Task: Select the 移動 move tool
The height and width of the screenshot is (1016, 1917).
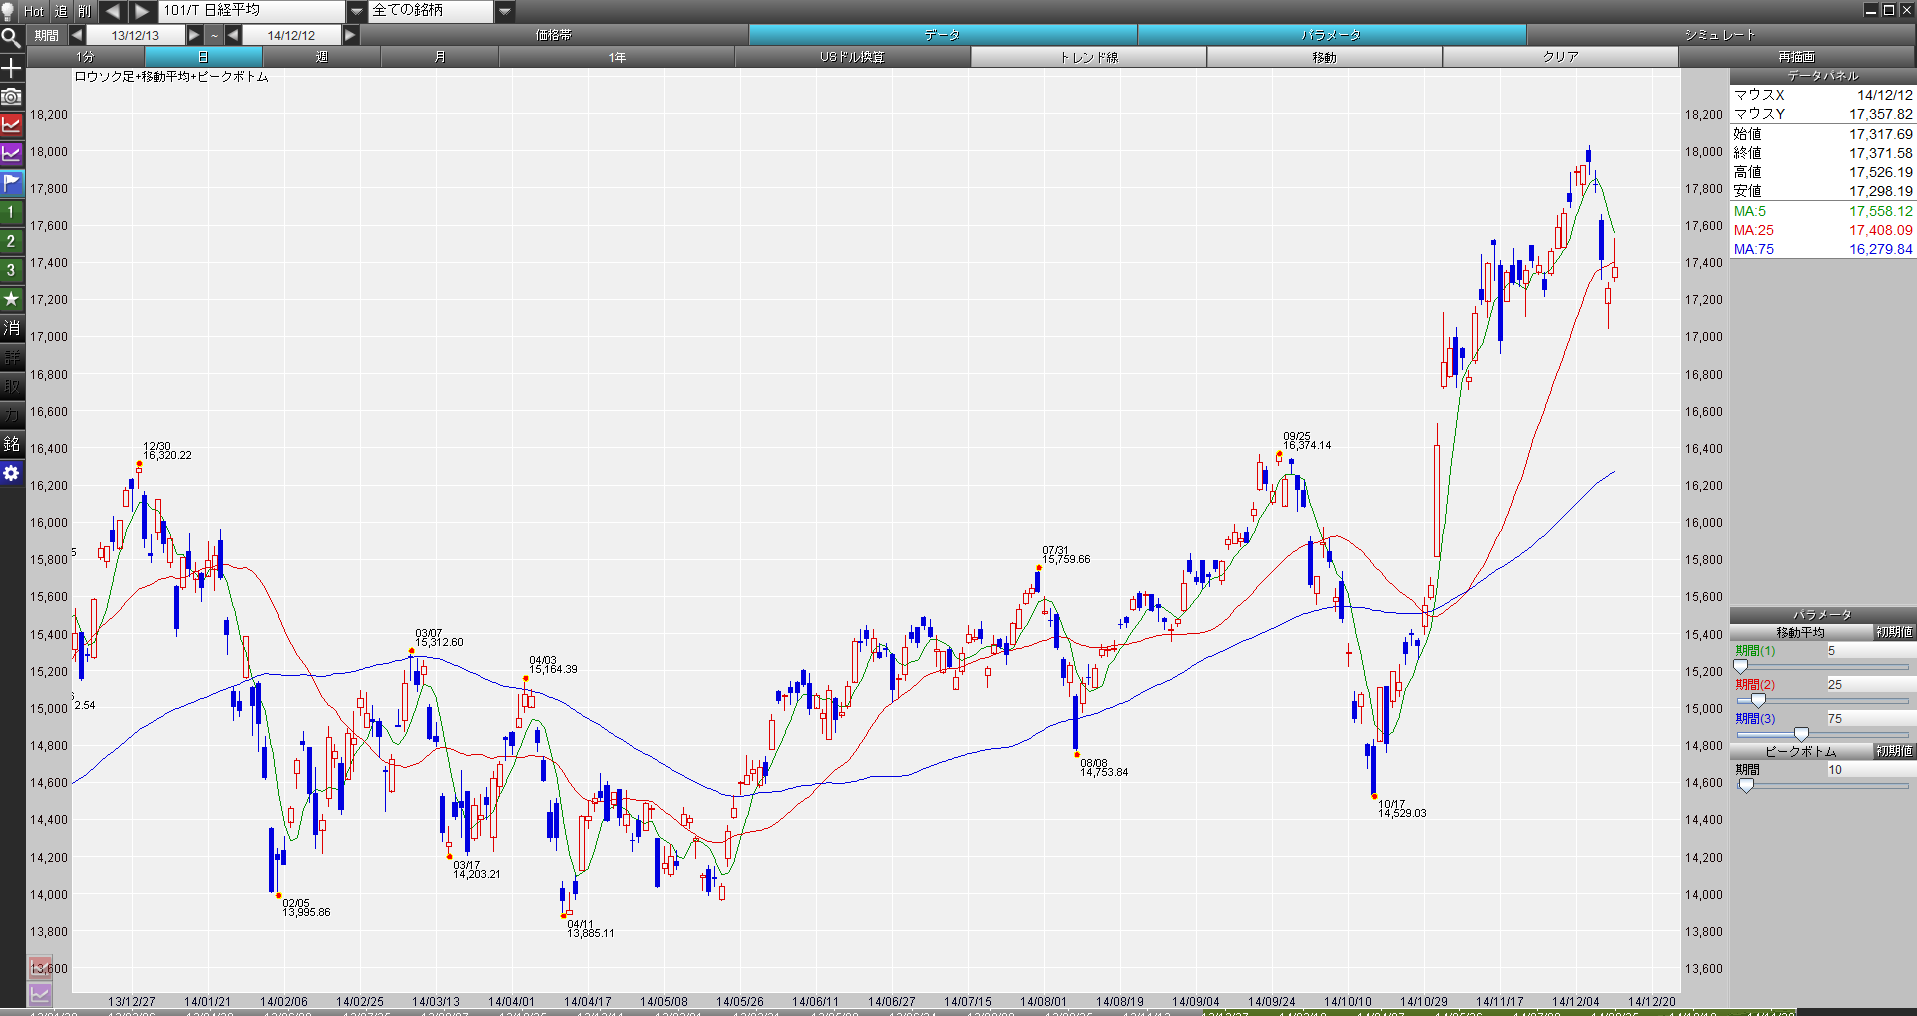Action: pyautogui.click(x=1324, y=57)
